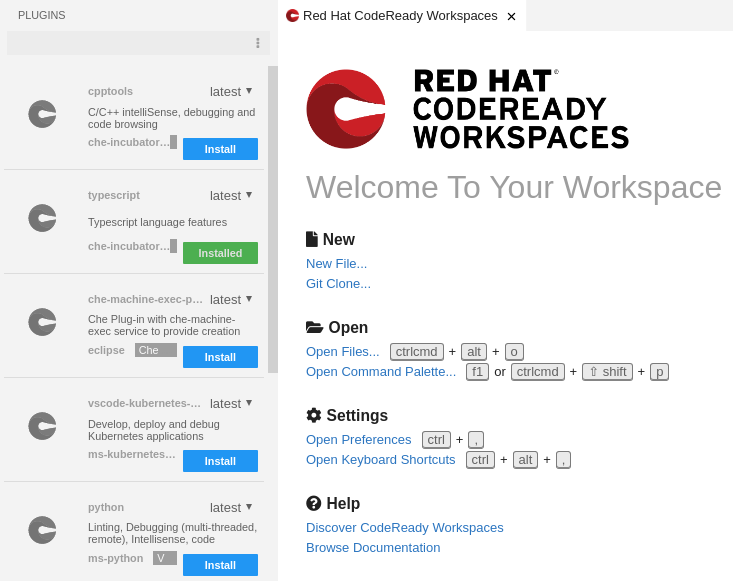The height and width of the screenshot is (581, 733).
Task: Open python plugin version dropdown
Action: 231,508
